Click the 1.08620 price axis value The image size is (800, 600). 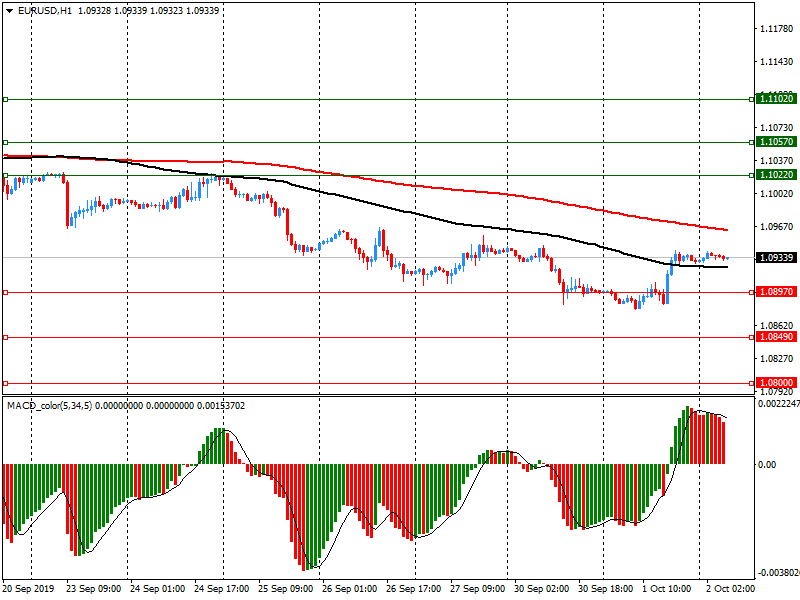(777, 326)
